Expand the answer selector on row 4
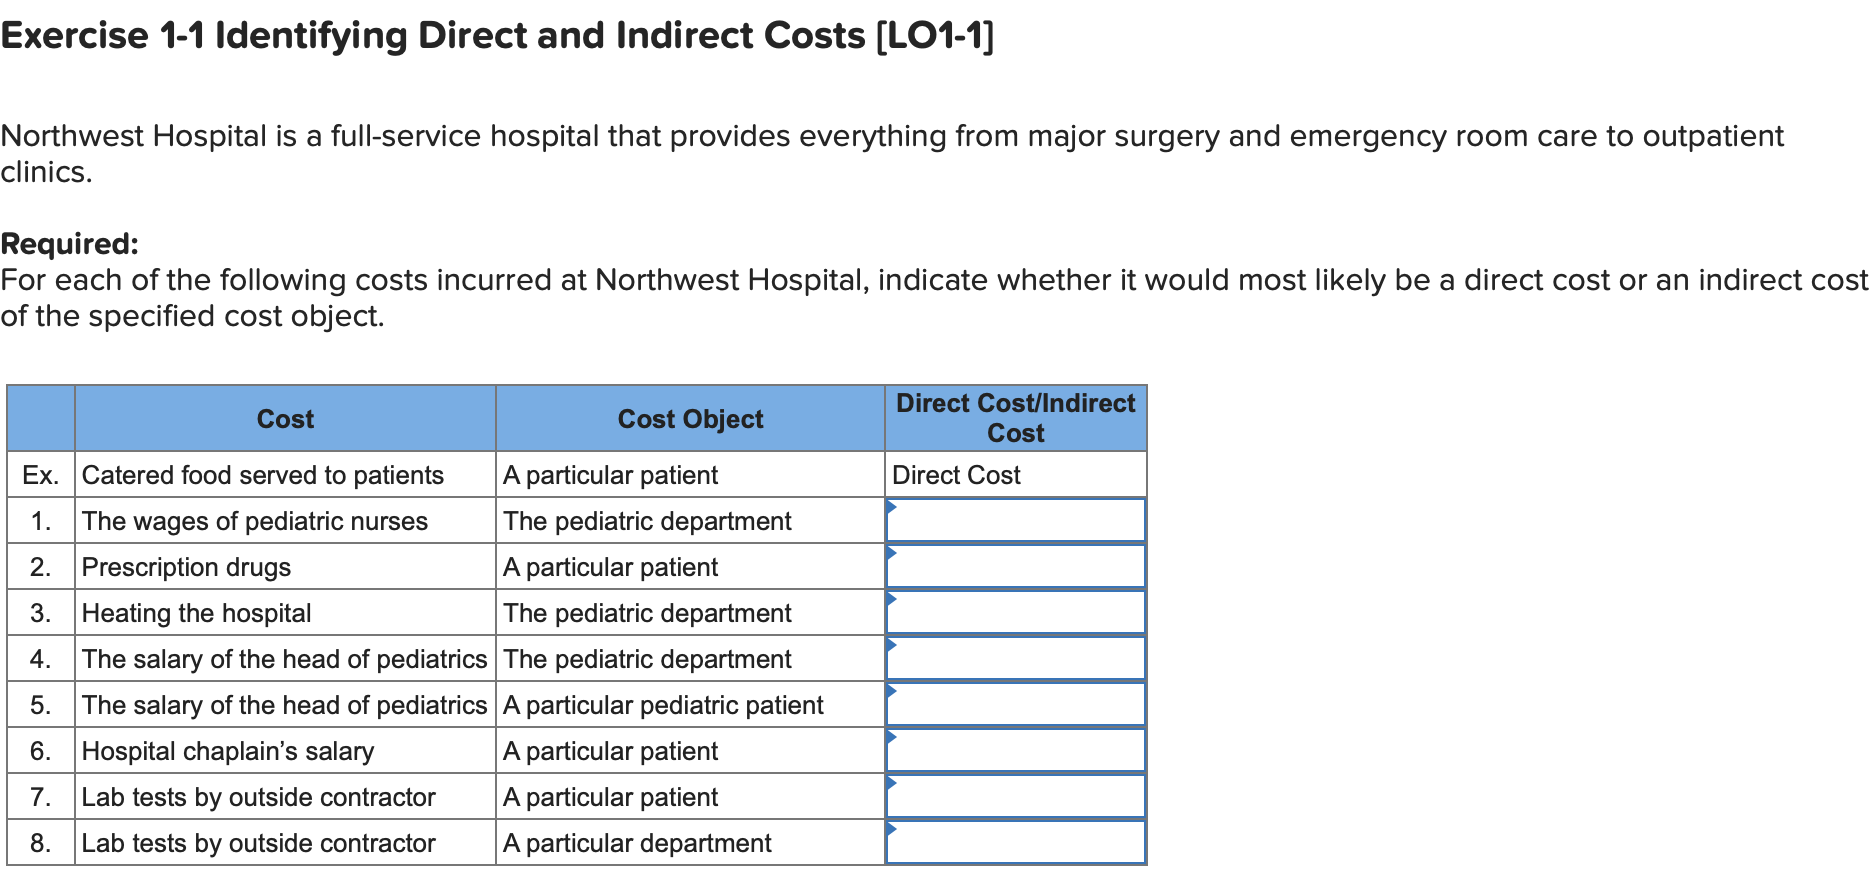The height and width of the screenshot is (888, 1876). click(1015, 658)
